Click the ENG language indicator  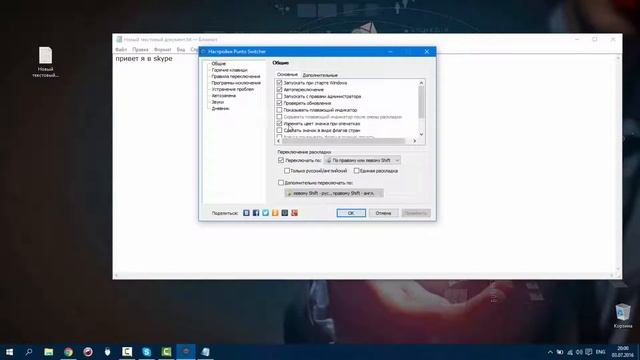[x=600, y=352]
